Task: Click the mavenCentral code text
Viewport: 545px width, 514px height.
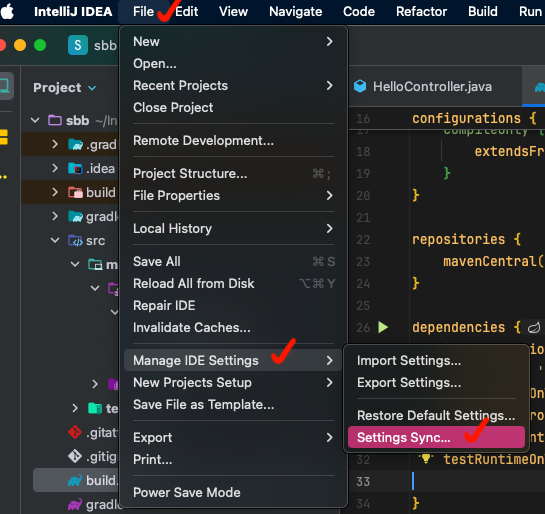Action: pyautogui.click(x=490, y=261)
